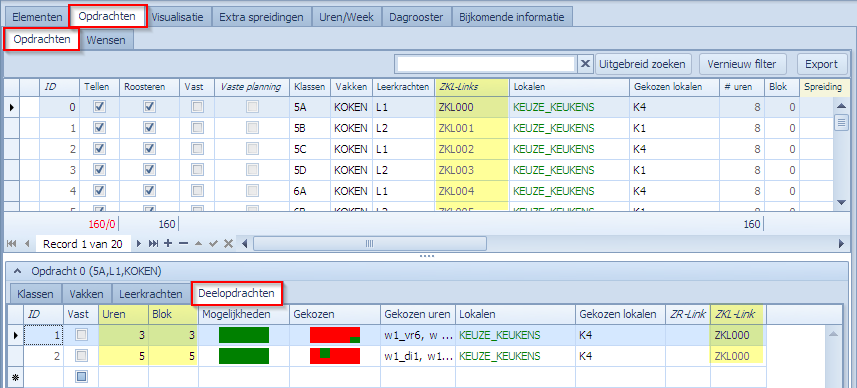Switch to the Wensen sub-tab
Viewport: 857px width, 388px height.
point(106,40)
